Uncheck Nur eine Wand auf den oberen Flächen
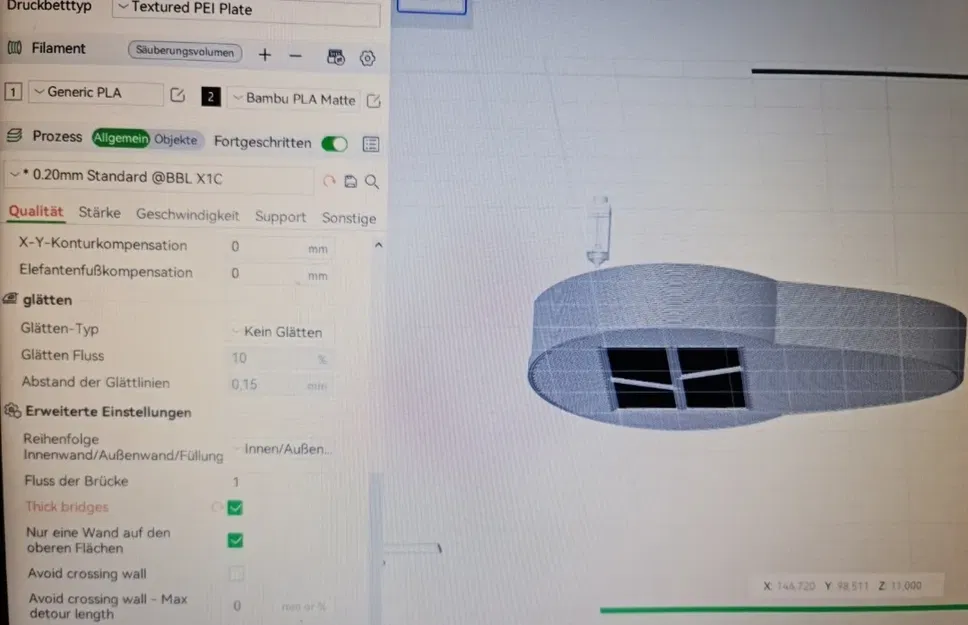 tap(235, 540)
